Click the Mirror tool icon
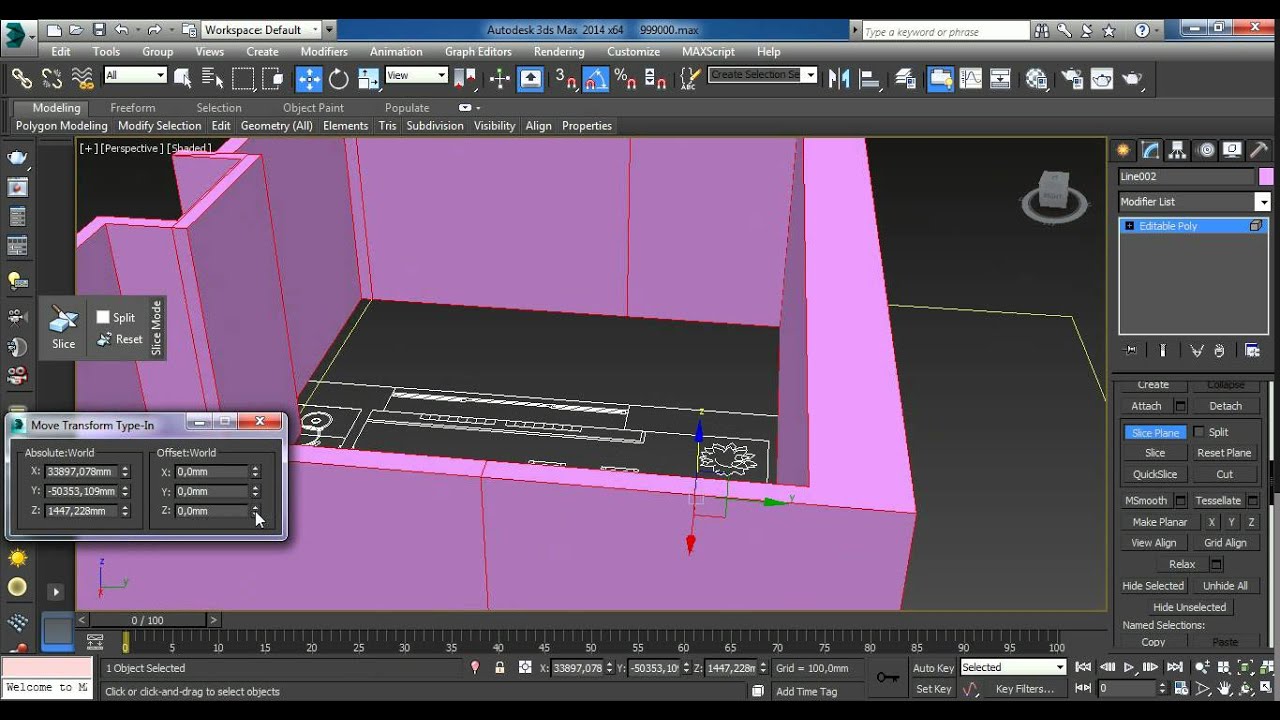1280x720 pixels. coord(839,79)
